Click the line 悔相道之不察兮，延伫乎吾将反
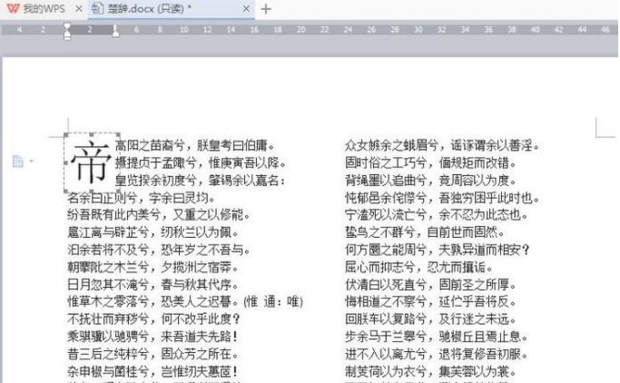 (x=431, y=302)
